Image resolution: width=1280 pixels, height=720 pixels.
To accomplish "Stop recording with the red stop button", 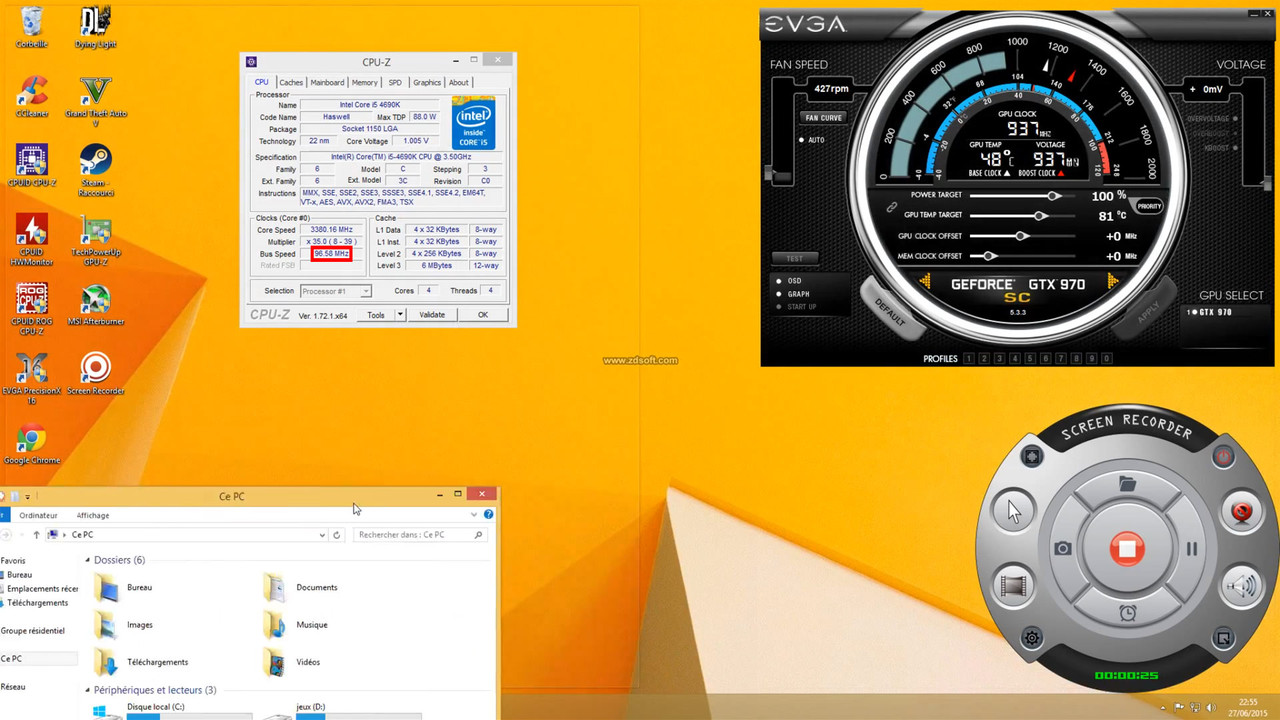I will click(x=1127, y=549).
